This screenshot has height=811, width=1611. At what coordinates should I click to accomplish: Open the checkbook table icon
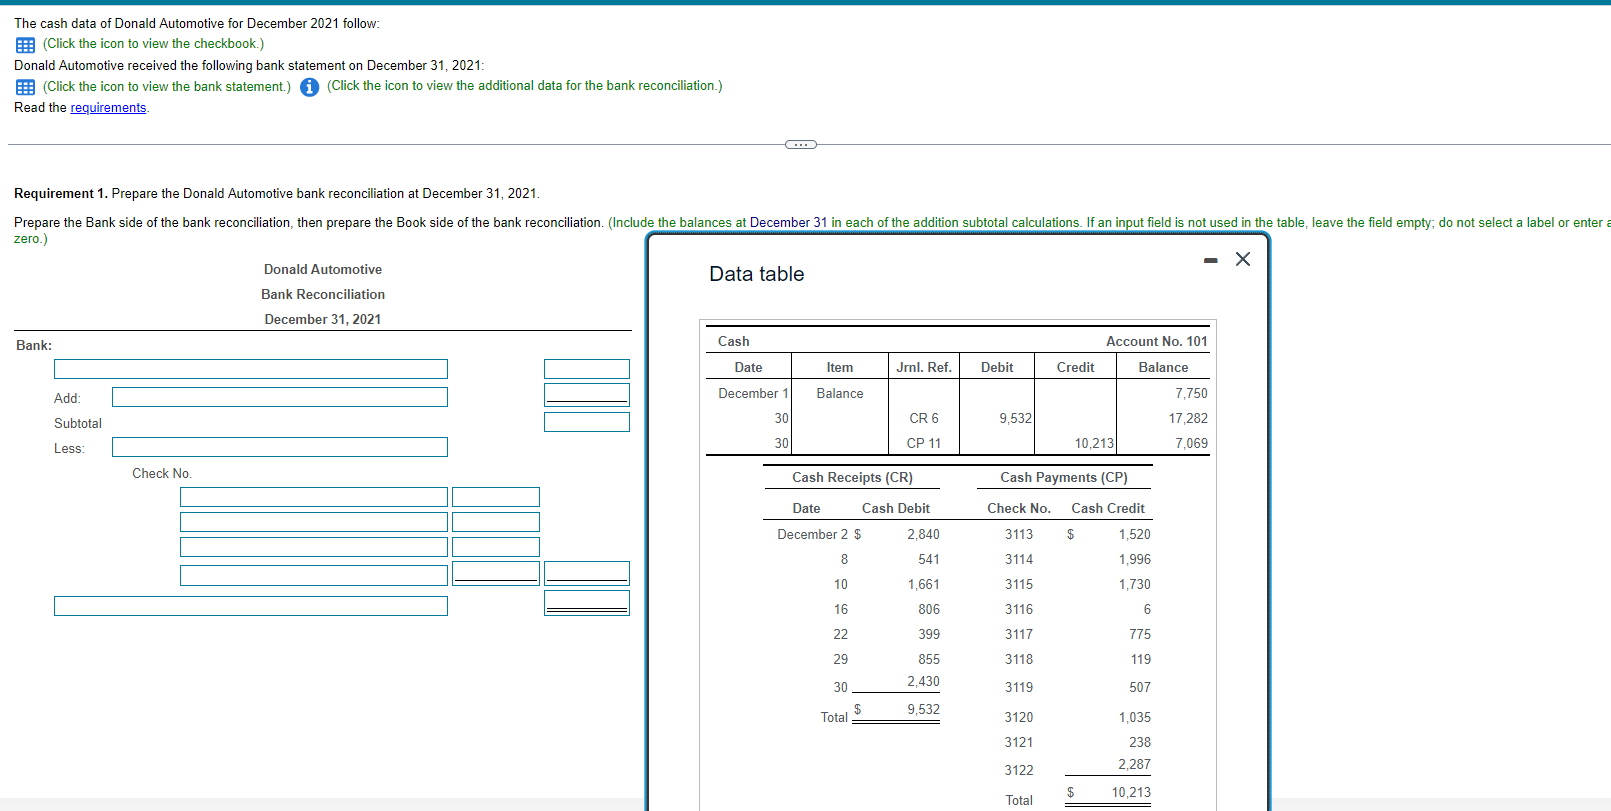(x=26, y=45)
